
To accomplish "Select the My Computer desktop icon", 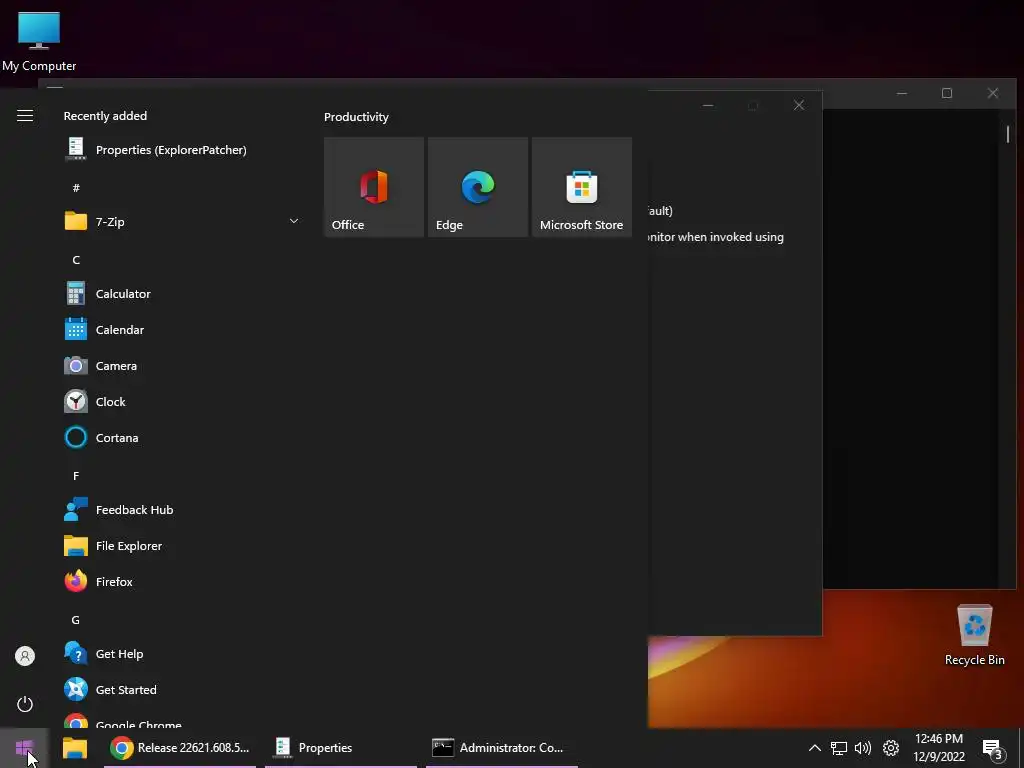I will click(39, 41).
